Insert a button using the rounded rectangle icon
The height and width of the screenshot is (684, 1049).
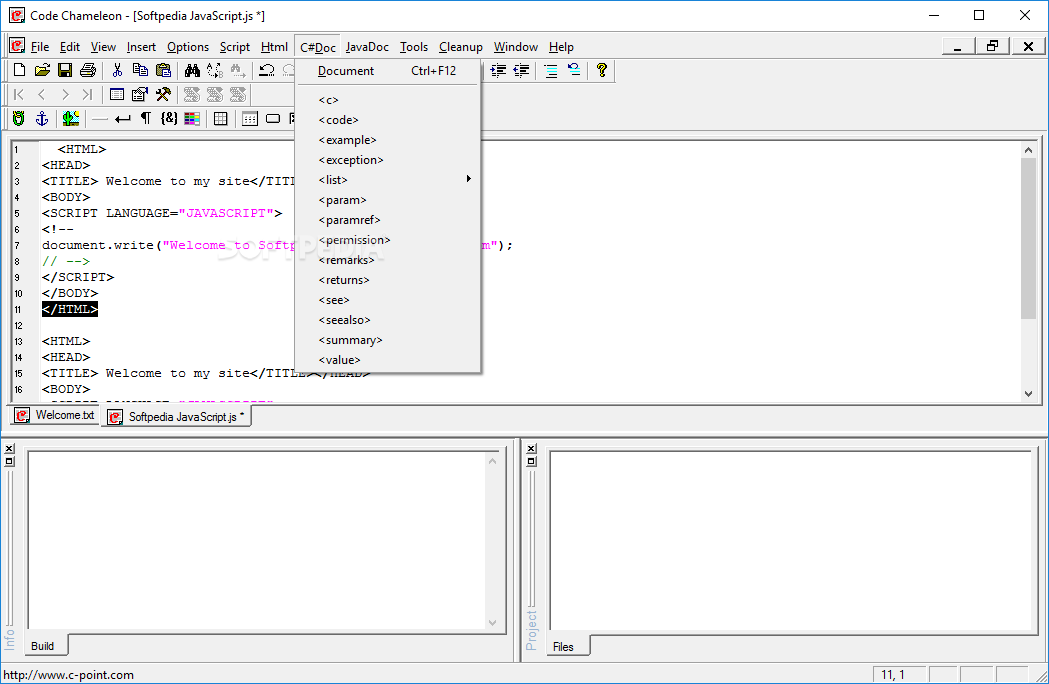click(x=273, y=118)
